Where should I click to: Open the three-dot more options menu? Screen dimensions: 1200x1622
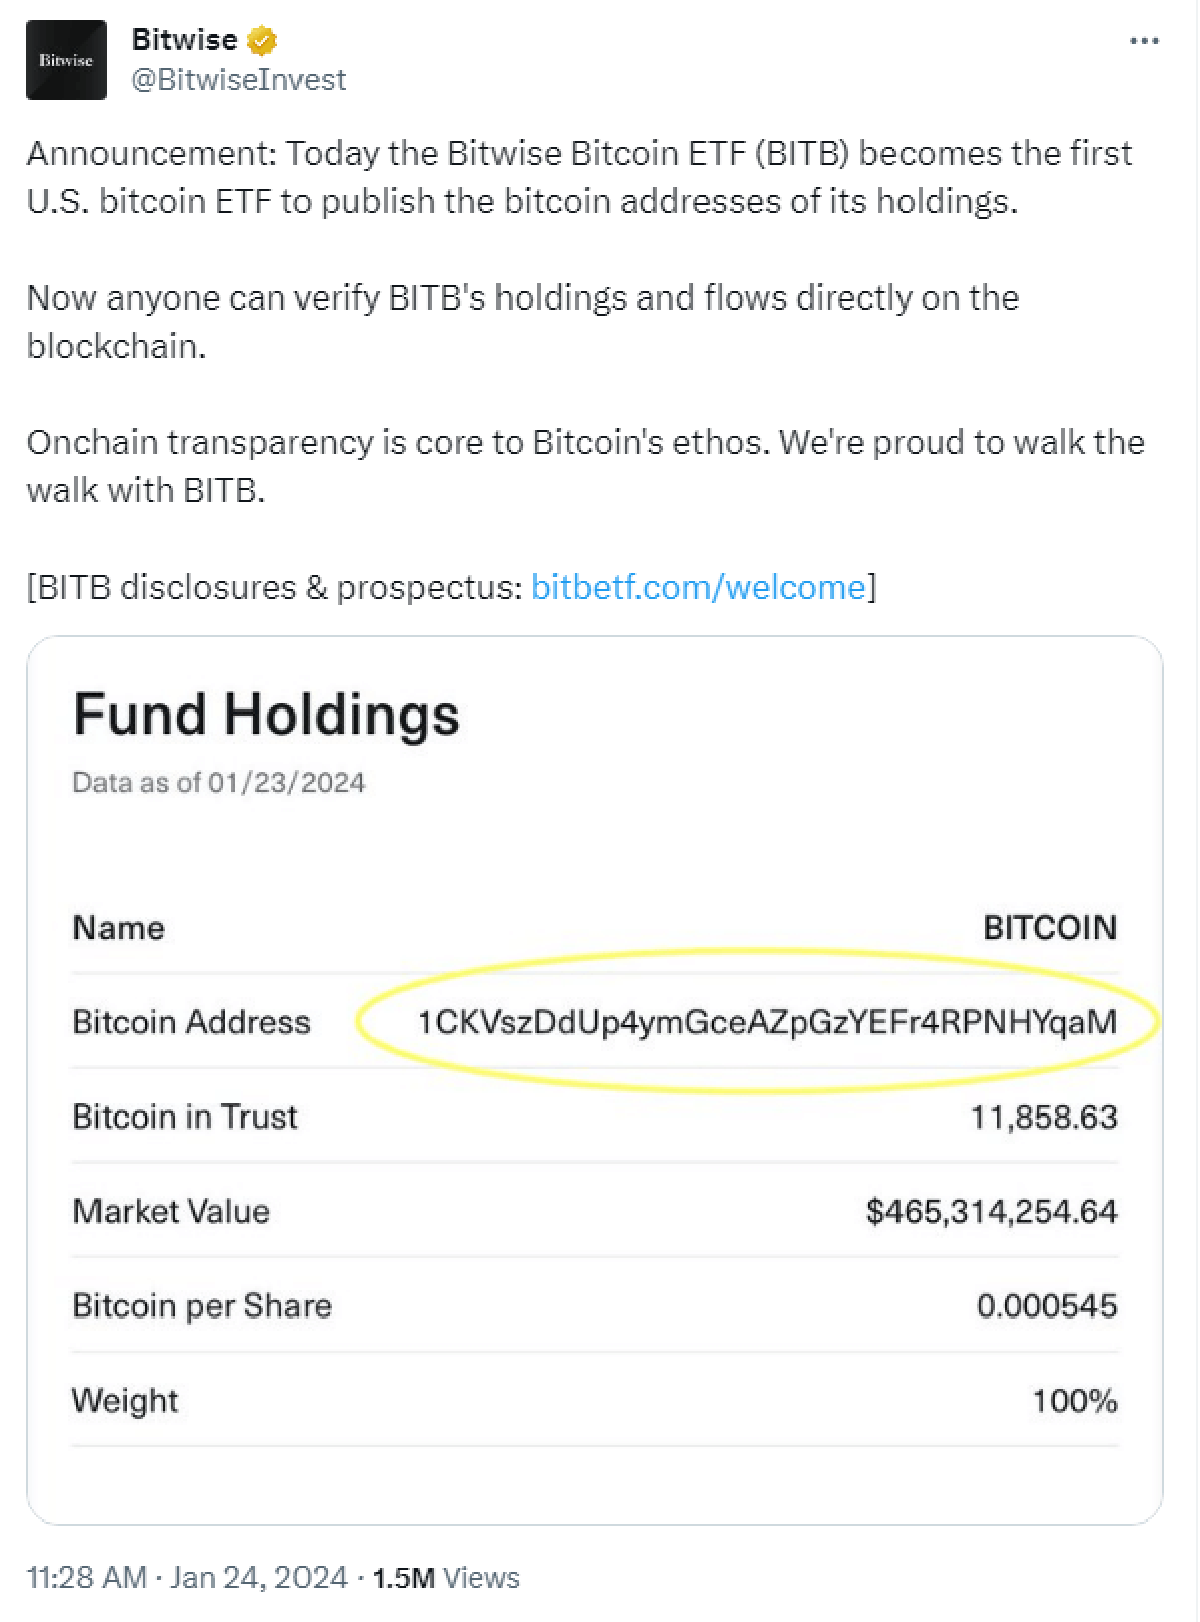click(1143, 40)
